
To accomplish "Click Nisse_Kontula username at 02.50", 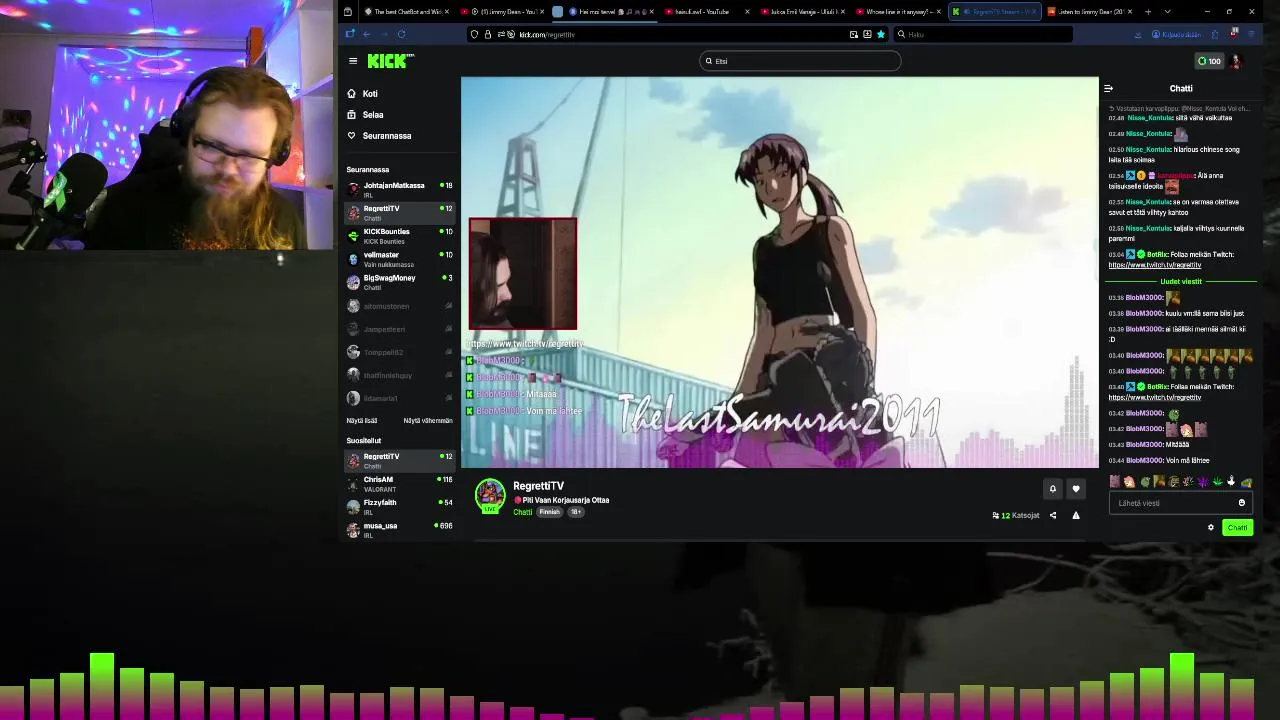I will 1149,149.
